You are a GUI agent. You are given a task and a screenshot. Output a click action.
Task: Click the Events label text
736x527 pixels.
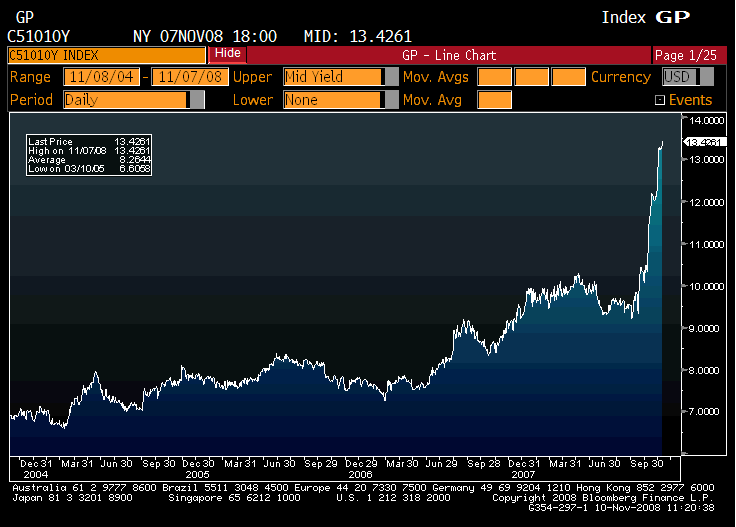[x=690, y=100]
